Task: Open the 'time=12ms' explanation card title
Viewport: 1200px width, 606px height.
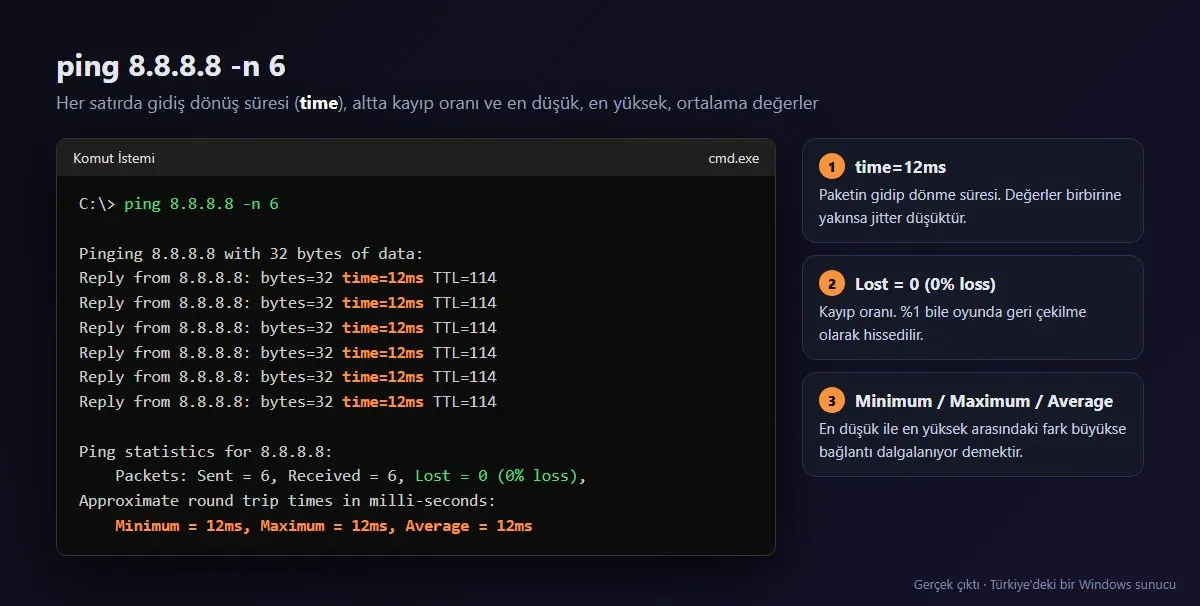Action: click(900, 167)
